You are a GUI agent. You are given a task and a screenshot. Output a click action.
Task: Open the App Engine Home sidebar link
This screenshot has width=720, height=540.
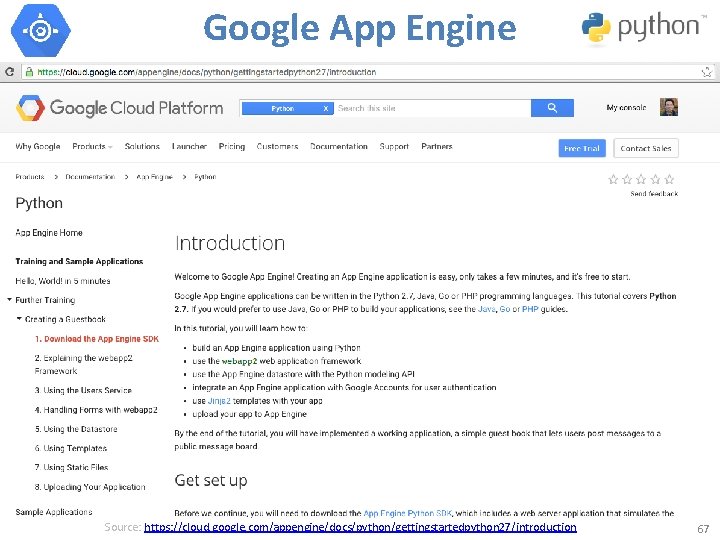tap(49, 233)
